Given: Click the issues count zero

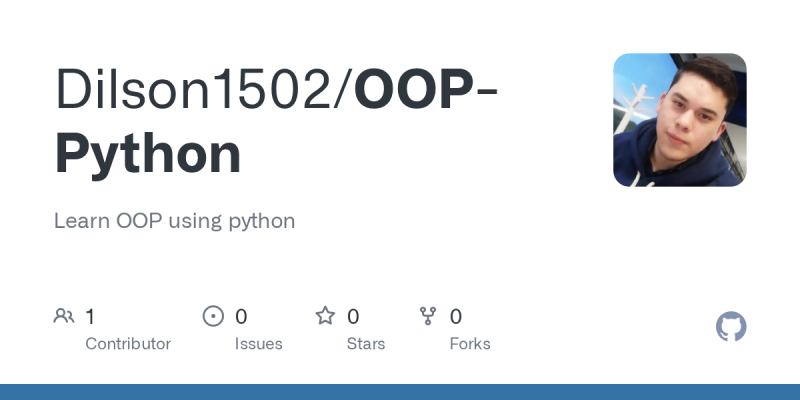Looking at the screenshot, I should coord(241,317).
